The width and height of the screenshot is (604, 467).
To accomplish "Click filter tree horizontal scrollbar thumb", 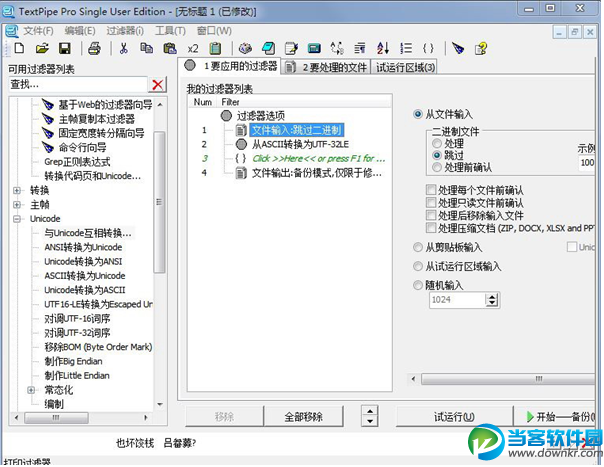I will click(56, 418).
